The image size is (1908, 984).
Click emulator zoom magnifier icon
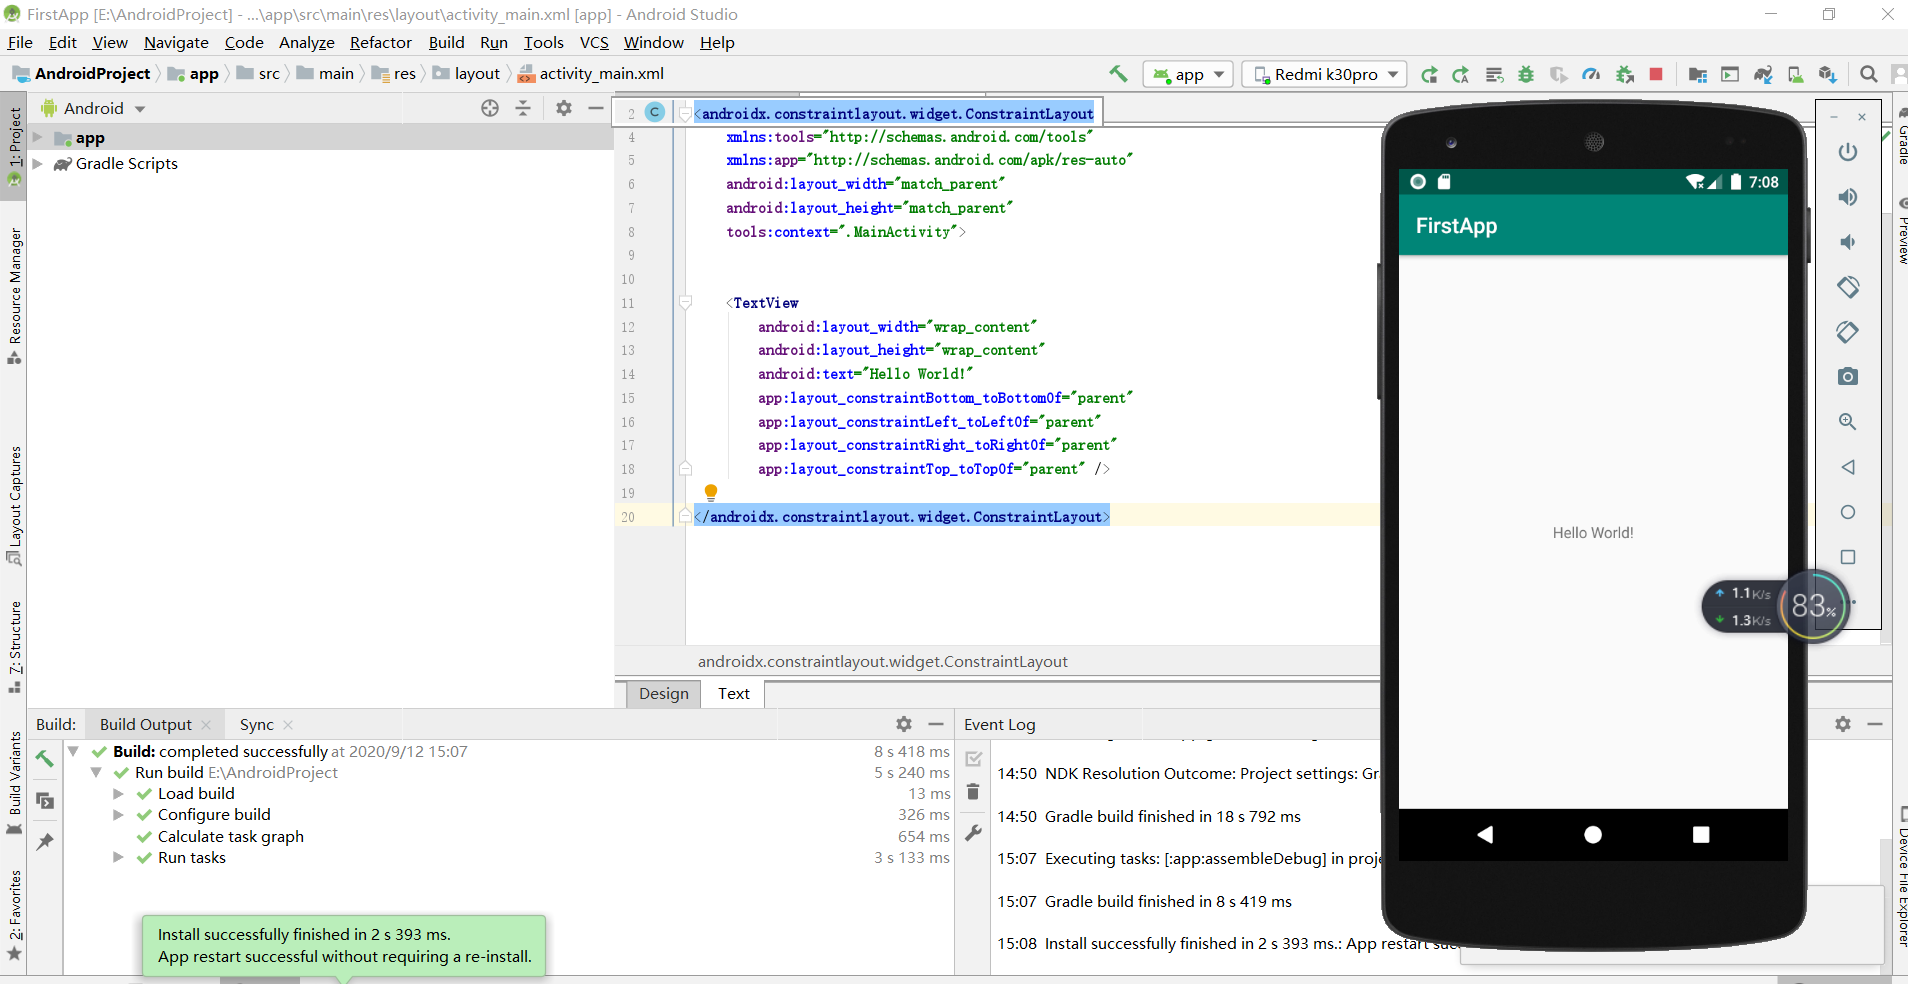tap(1848, 422)
